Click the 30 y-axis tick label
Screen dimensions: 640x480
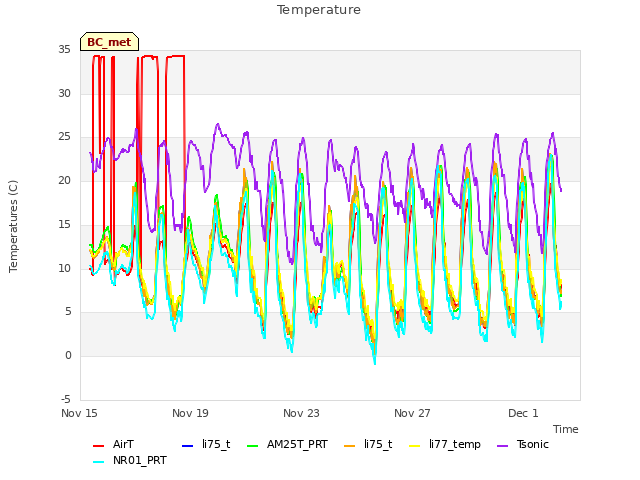pos(64,93)
